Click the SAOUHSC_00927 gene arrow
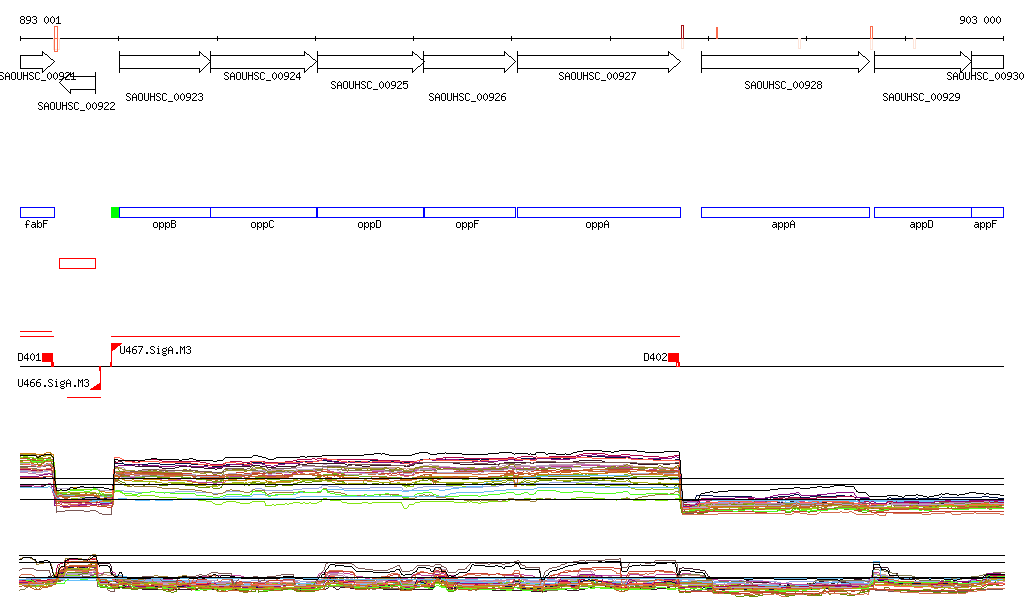 tap(598, 62)
